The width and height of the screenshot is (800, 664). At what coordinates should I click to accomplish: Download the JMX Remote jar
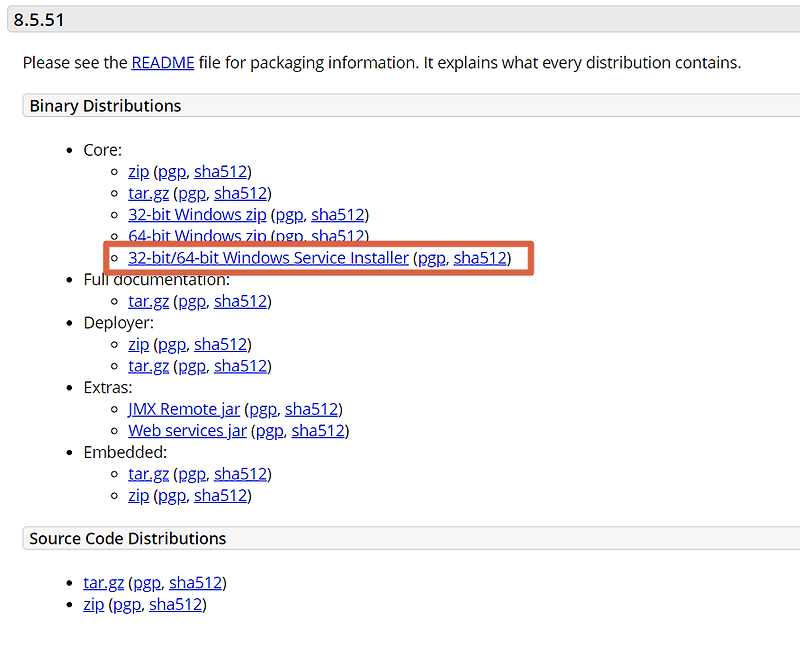point(184,409)
